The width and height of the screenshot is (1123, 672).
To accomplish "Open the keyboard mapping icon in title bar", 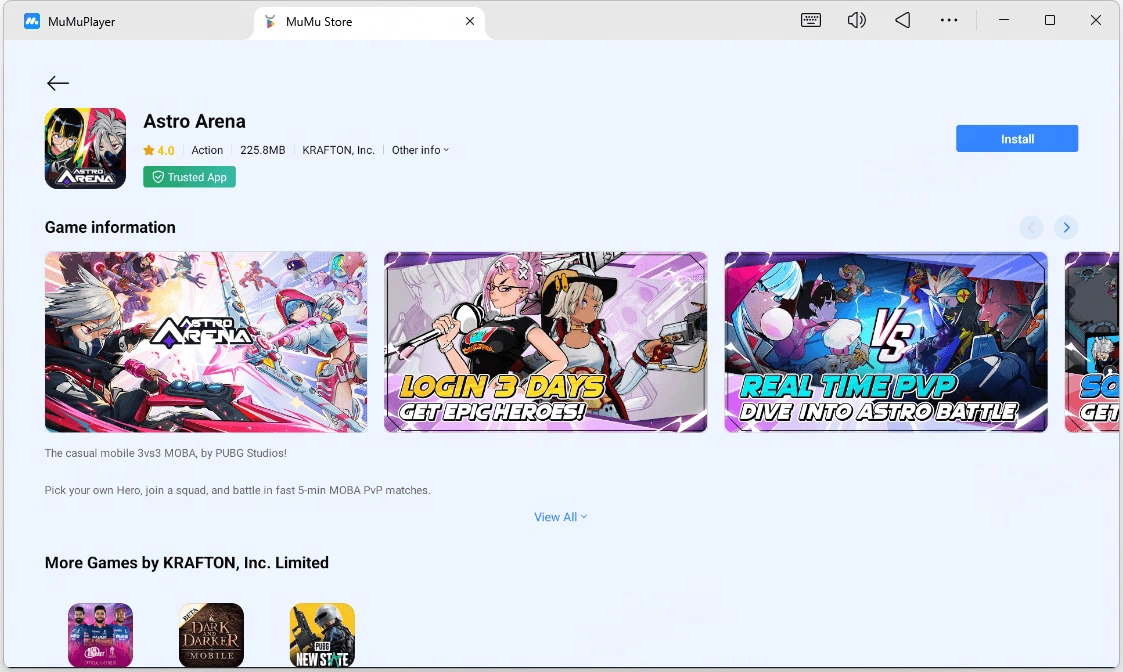I will pyautogui.click(x=811, y=20).
